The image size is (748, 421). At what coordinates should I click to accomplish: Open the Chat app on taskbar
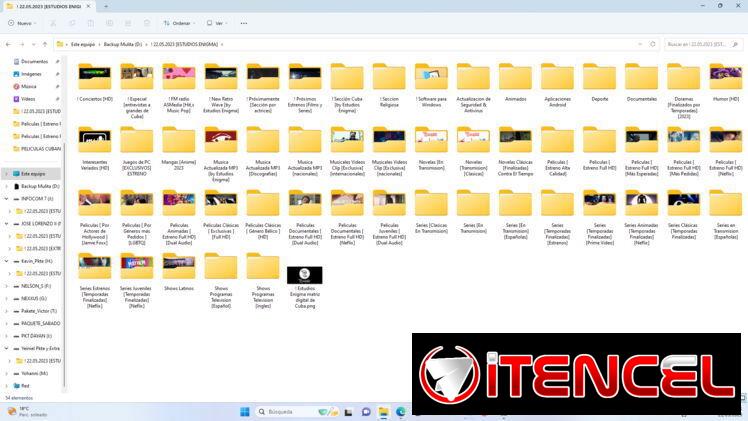click(x=366, y=412)
